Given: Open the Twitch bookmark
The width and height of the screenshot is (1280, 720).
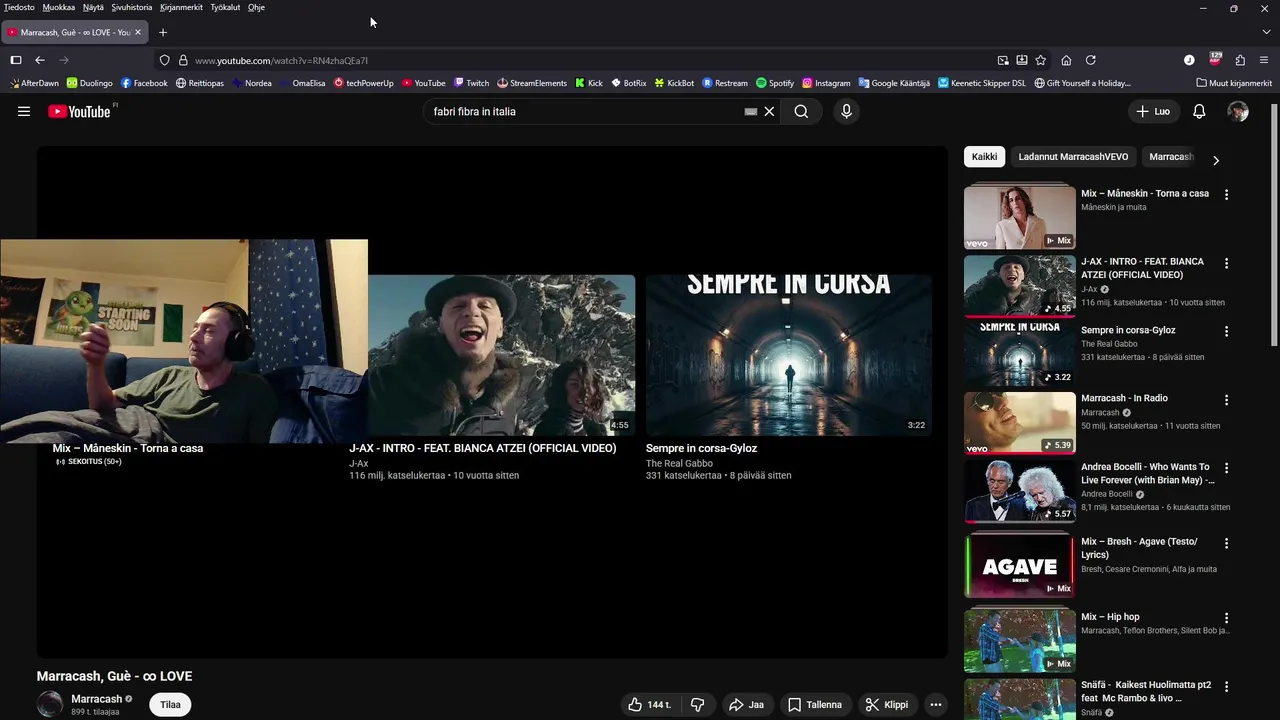Looking at the screenshot, I should [471, 83].
